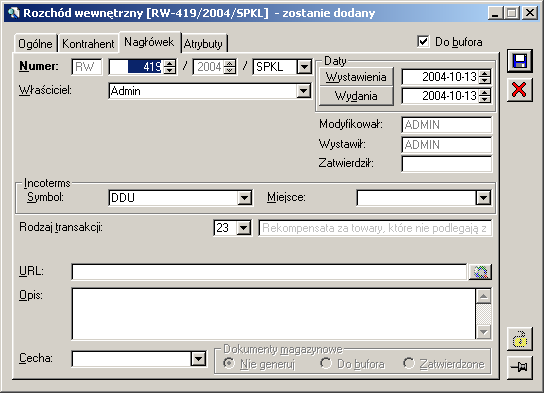This screenshot has height=393, width=544.
Task: Open the SPKL series dropdown
Action: click(x=304, y=67)
